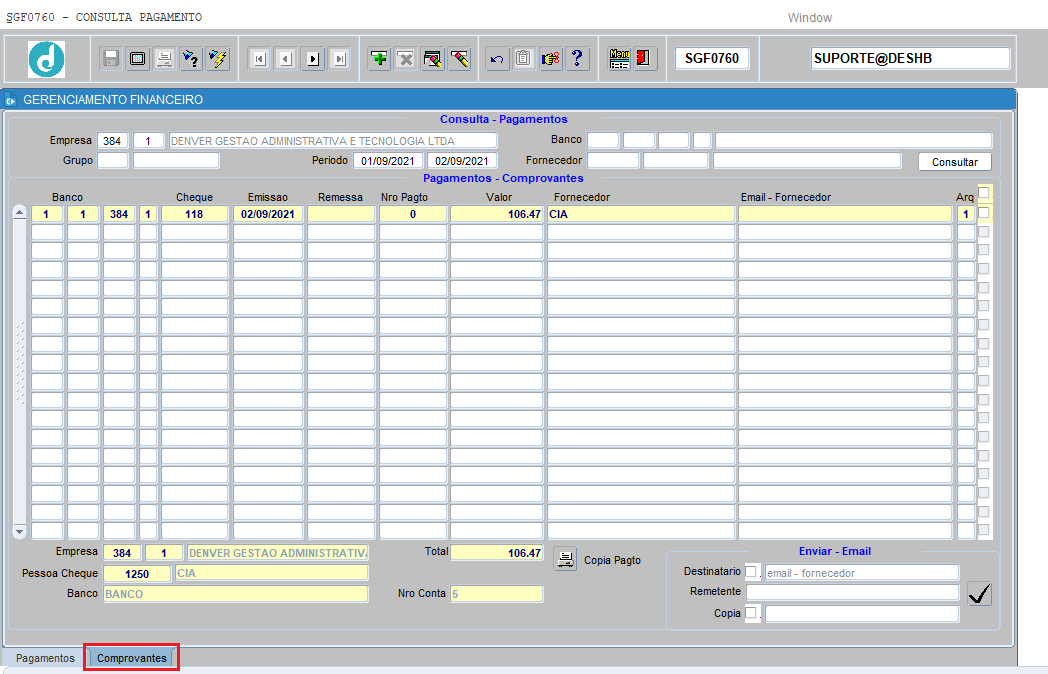Viewport: 1048px width, 674px height.
Task: Click the Delete Record X icon
Action: coord(406,59)
